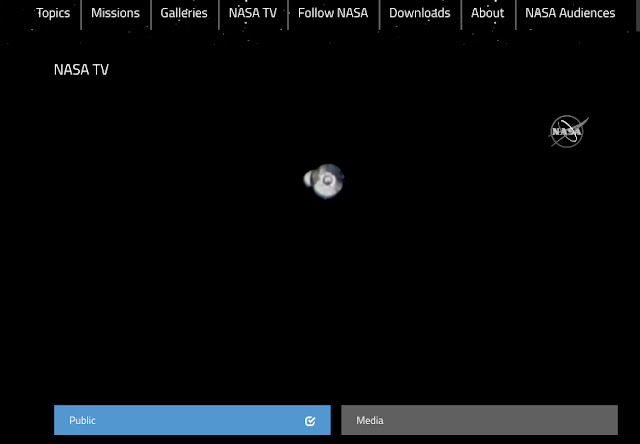Open the About menu
Screen dimensions: 640x444
pyautogui.click(x=488, y=13)
